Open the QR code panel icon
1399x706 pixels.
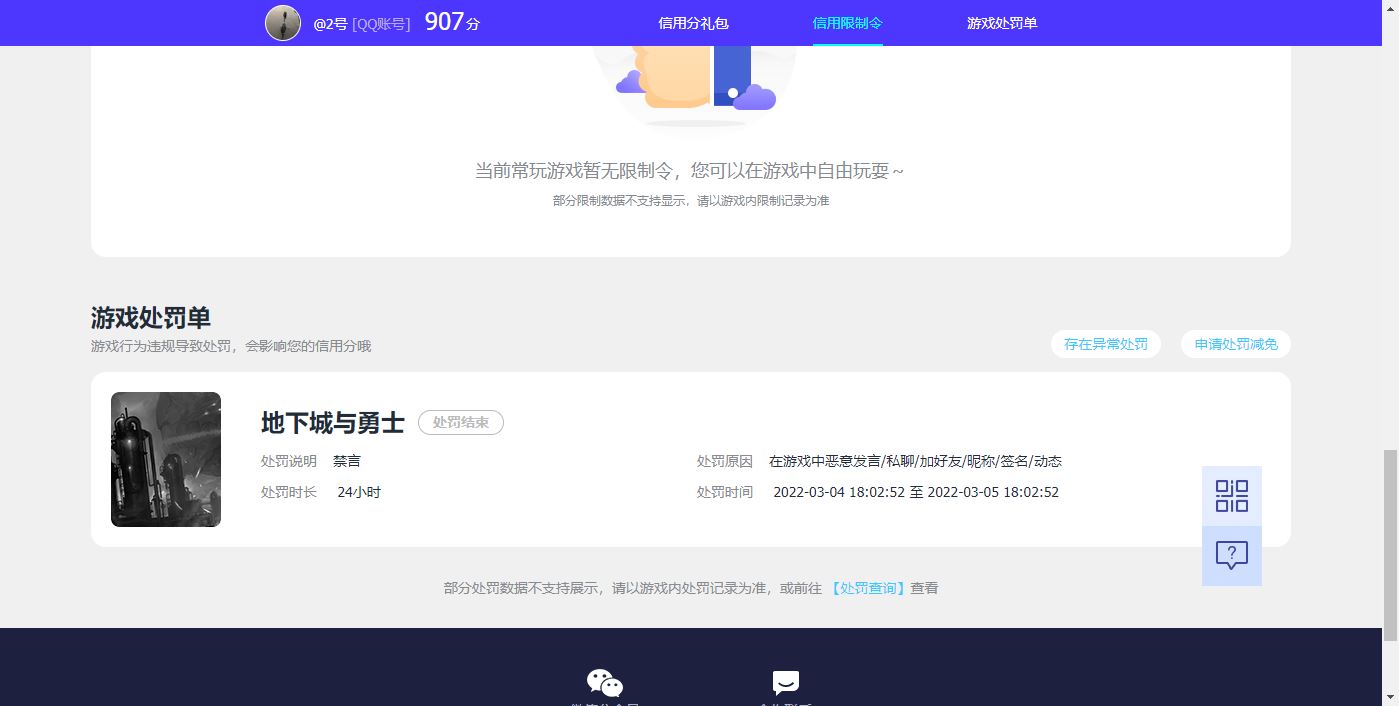[x=1231, y=495]
